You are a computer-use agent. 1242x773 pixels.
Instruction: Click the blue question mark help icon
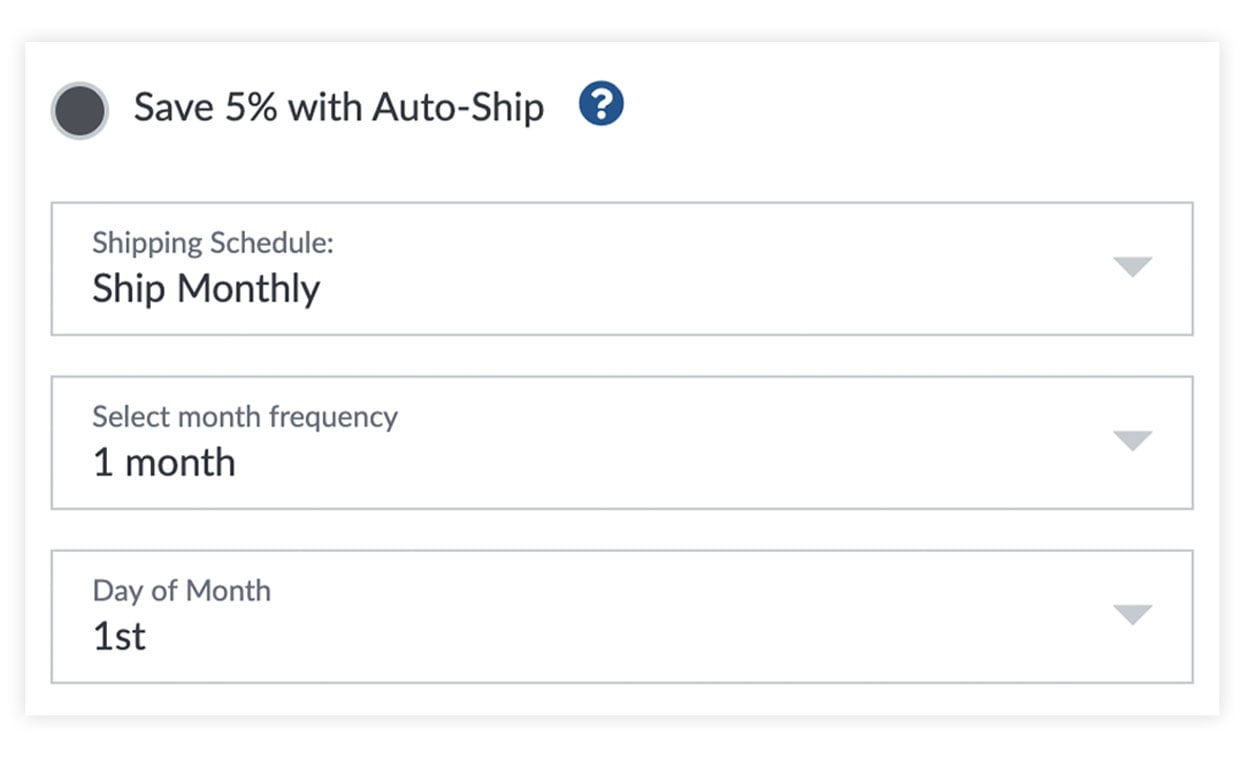601,104
